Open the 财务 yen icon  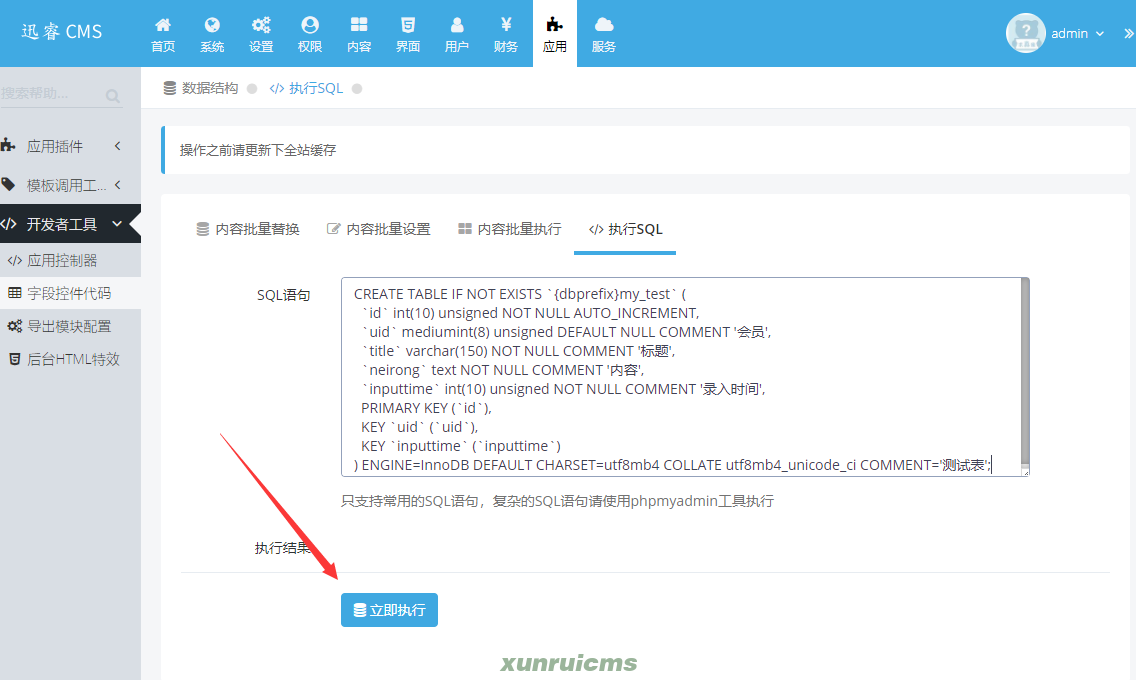pyautogui.click(x=506, y=25)
